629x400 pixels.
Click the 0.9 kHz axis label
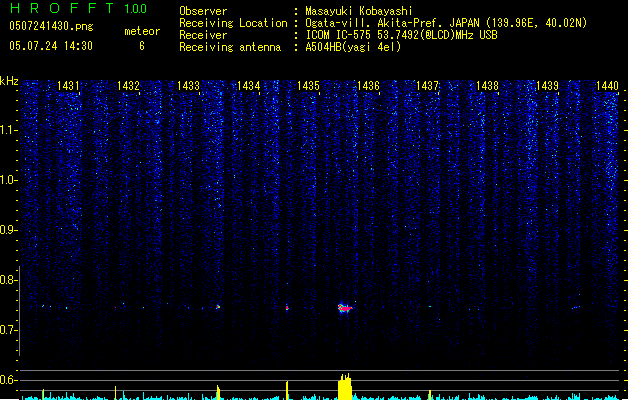tap(8, 230)
